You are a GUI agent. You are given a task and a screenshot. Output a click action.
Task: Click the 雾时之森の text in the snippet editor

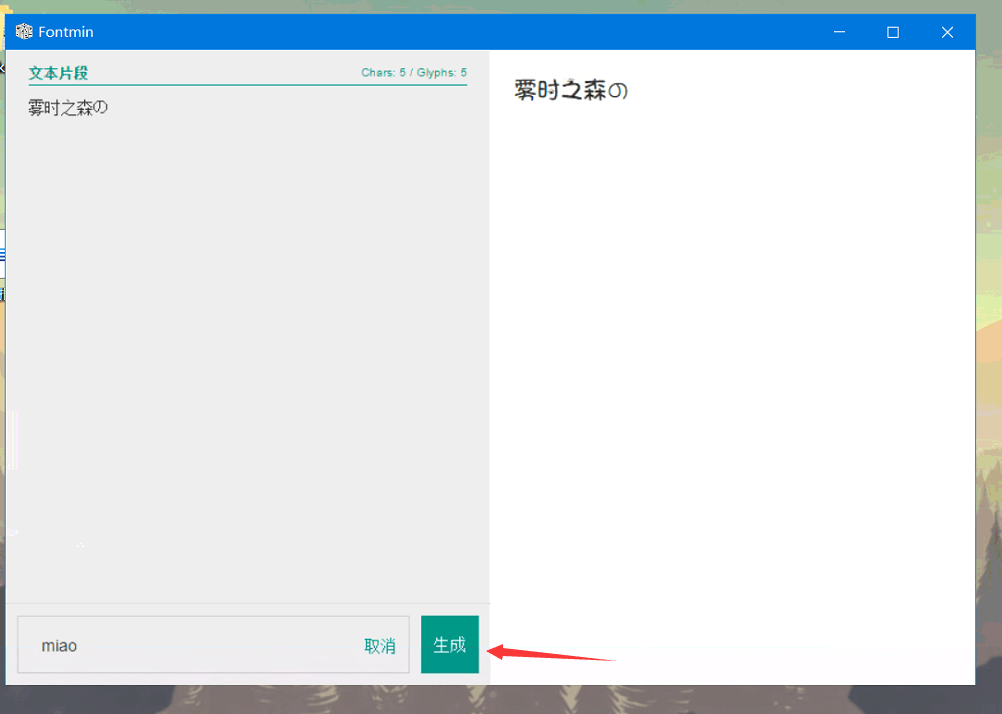click(x=68, y=108)
